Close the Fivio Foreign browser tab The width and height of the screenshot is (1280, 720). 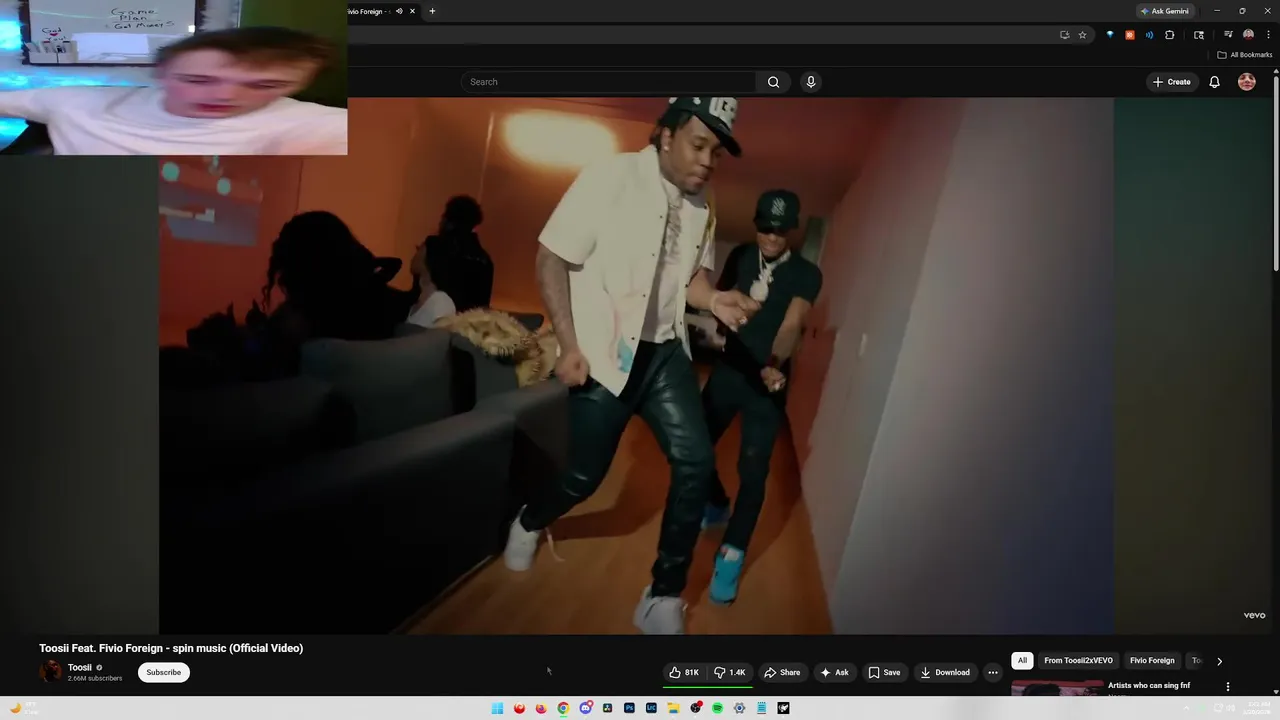click(412, 11)
